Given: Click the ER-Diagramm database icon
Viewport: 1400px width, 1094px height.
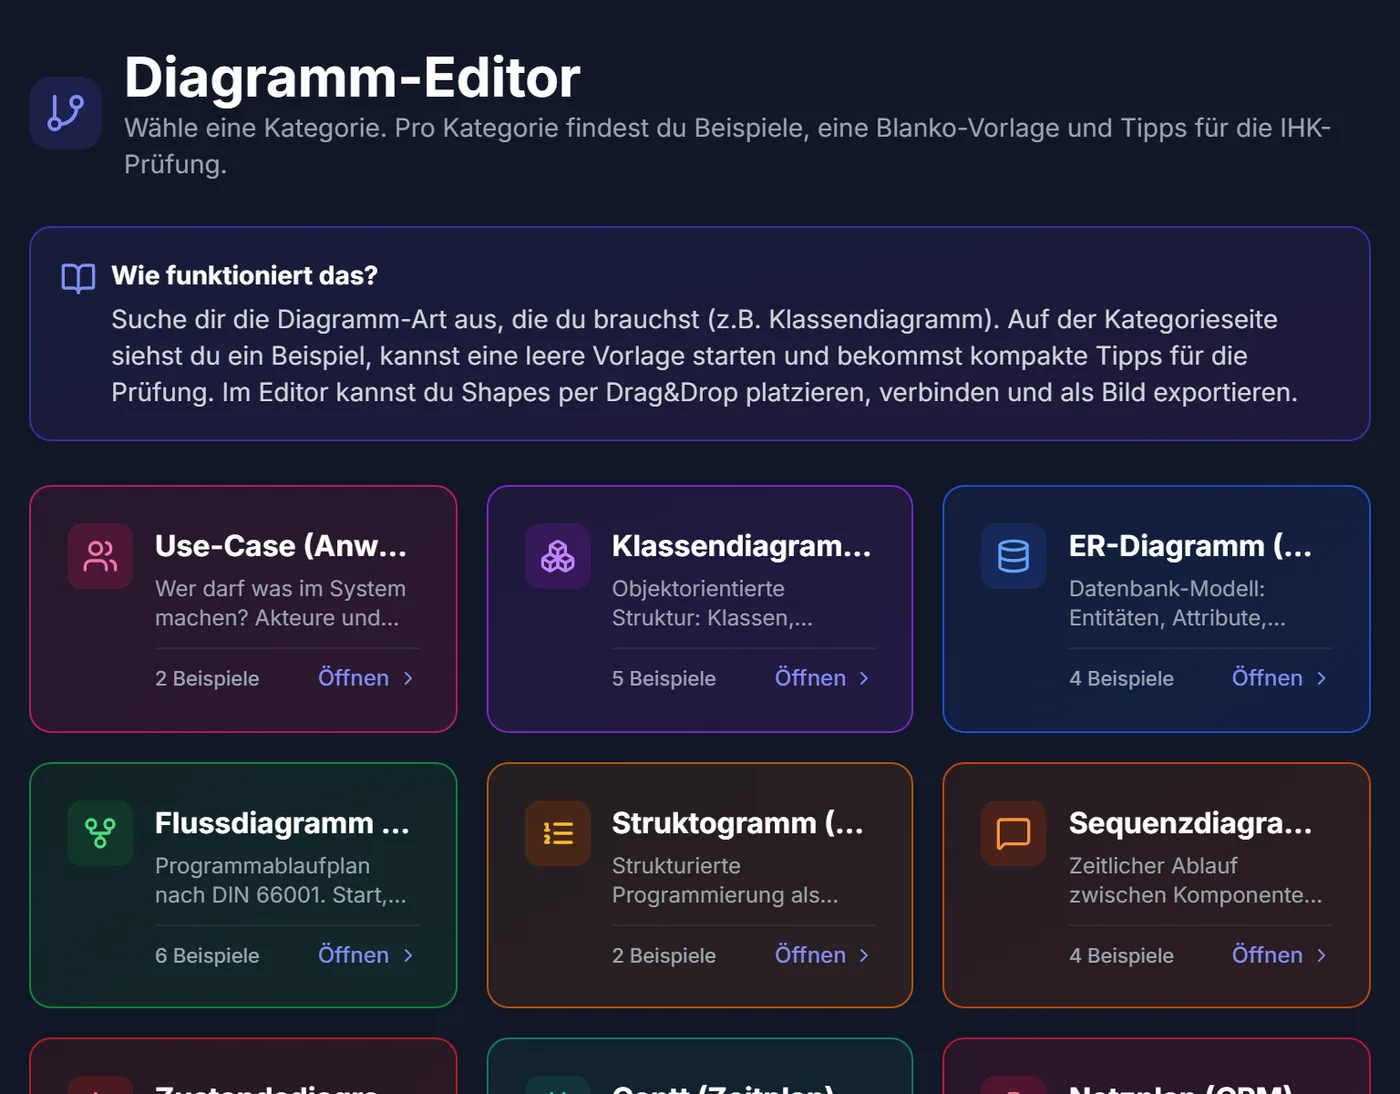Looking at the screenshot, I should coord(1013,556).
